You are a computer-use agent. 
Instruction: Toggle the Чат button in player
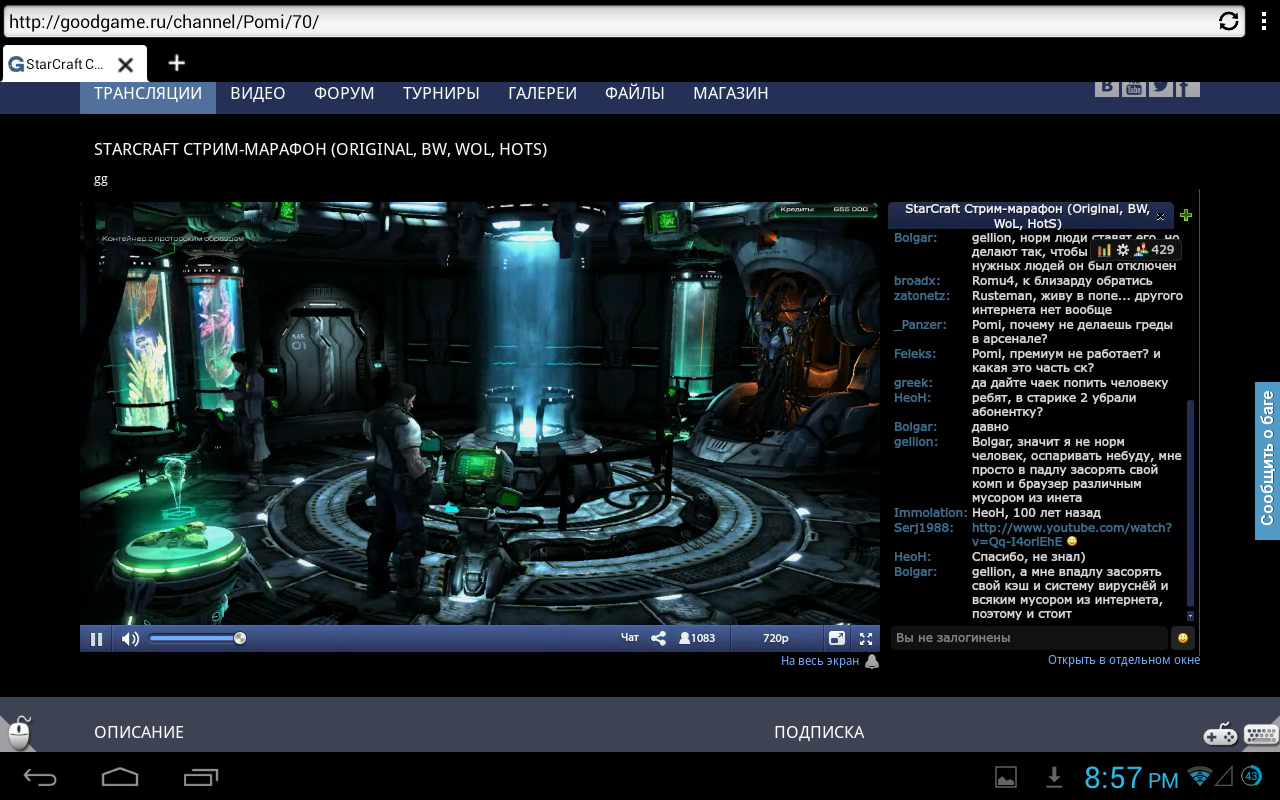[x=630, y=638]
